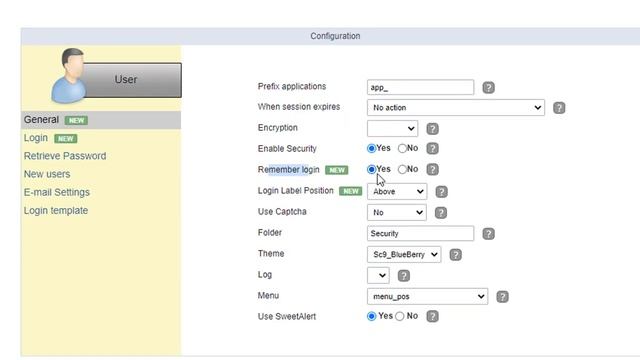Open the Use Captcha dropdown
This screenshot has height=360, width=640.
point(396,212)
